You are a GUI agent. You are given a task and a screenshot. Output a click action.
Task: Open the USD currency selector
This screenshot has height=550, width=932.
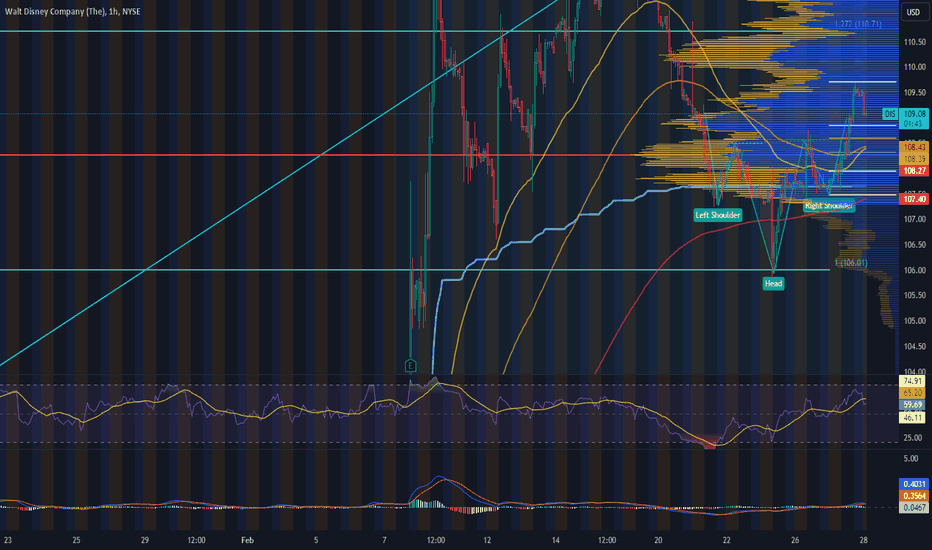click(912, 12)
